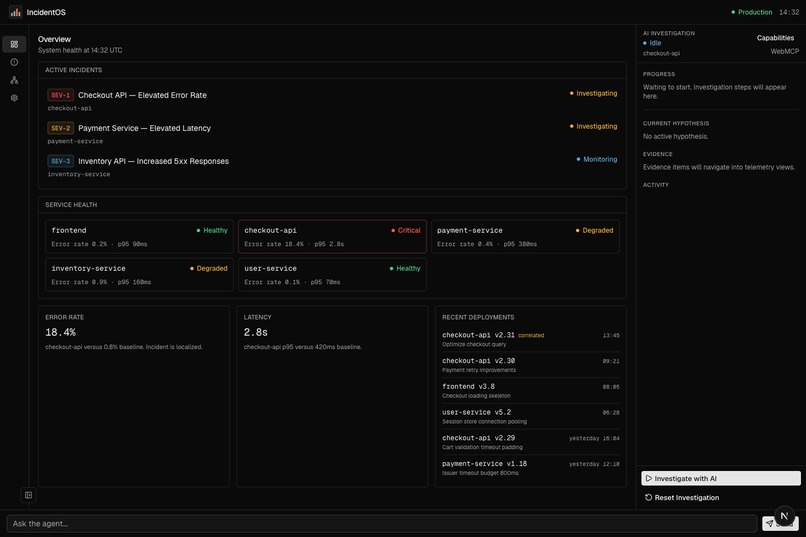Click the inventory-service tag under SEV-3
The height and width of the screenshot is (537, 806).
pyautogui.click(x=79, y=174)
